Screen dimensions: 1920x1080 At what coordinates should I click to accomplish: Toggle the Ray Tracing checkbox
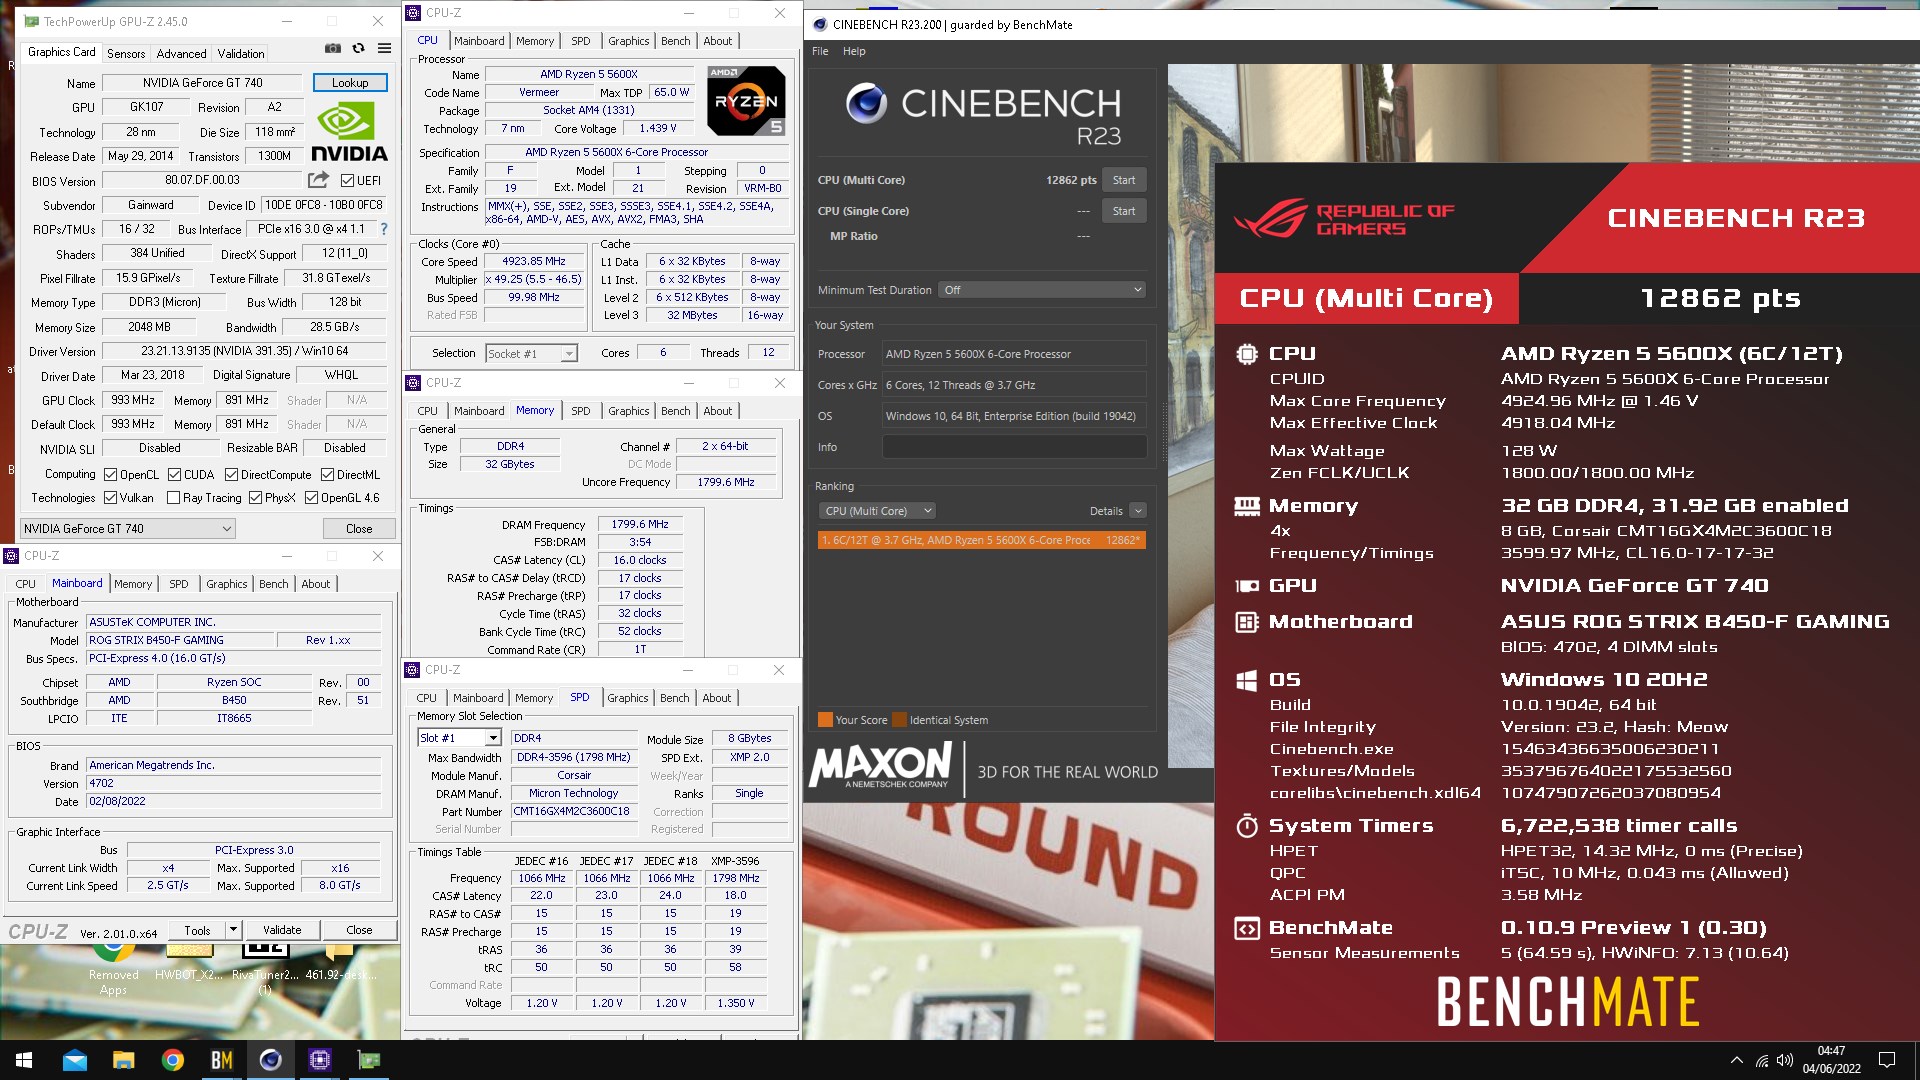coord(173,498)
